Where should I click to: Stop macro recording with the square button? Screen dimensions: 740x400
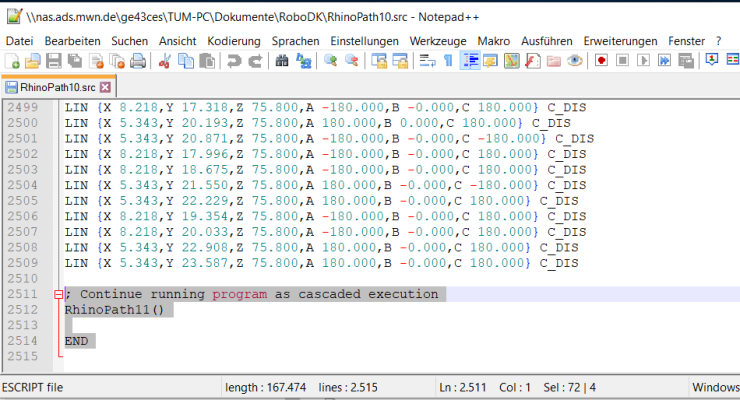622,60
